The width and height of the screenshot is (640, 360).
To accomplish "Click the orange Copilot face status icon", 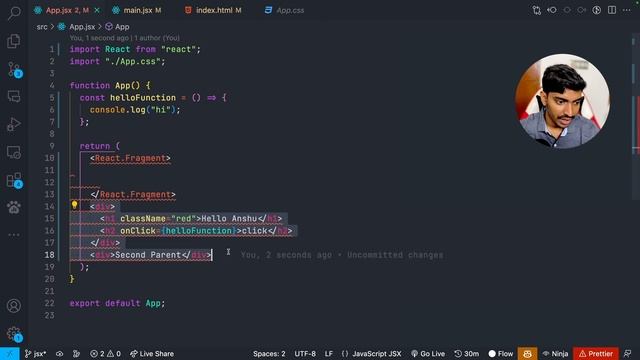I will point(527,353).
